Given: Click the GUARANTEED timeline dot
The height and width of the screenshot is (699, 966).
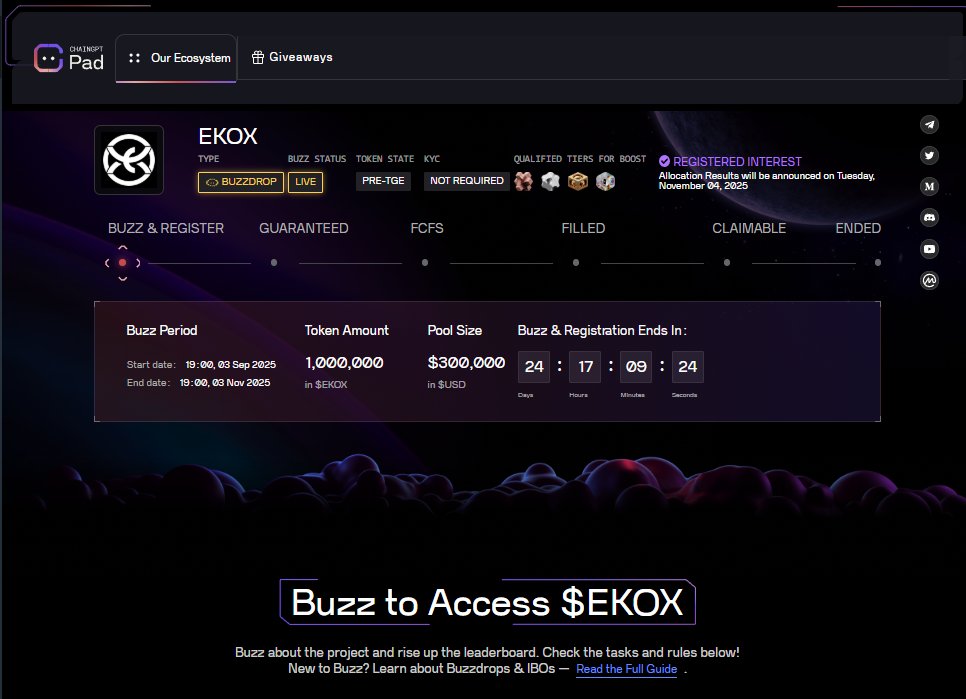Looking at the screenshot, I should pyautogui.click(x=274, y=263).
